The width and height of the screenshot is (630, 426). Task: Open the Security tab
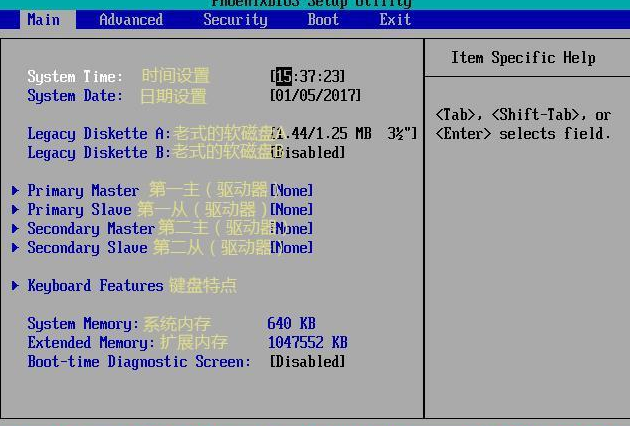pos(235,19)
